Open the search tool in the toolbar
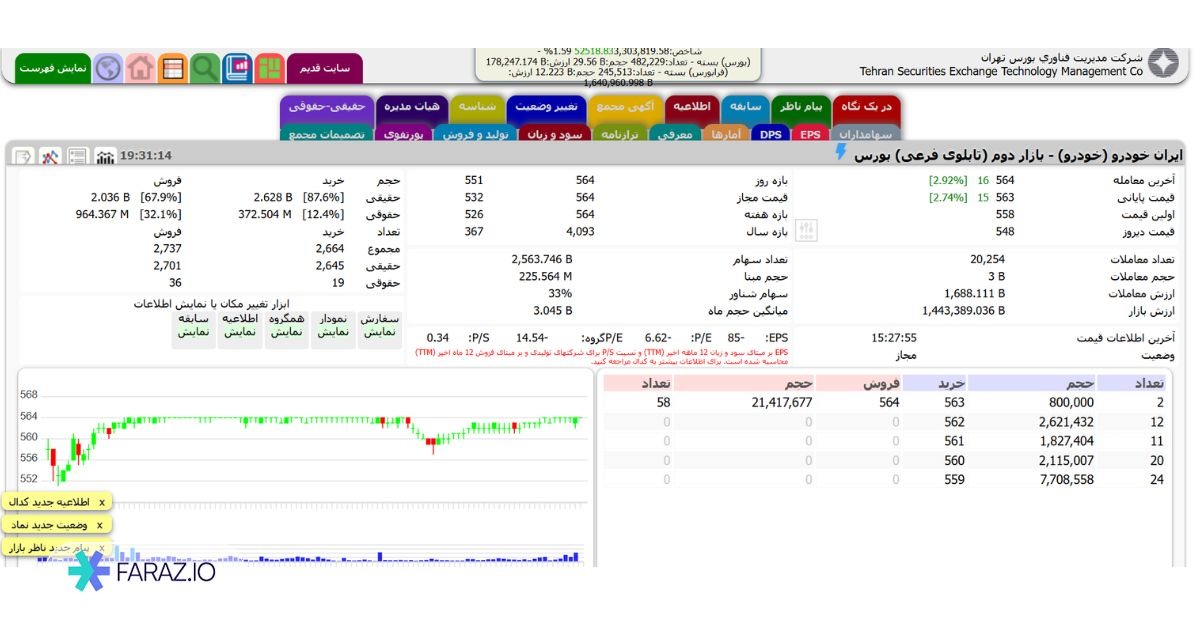Viewport: 1200px width, 630px height. click(203, 65)
